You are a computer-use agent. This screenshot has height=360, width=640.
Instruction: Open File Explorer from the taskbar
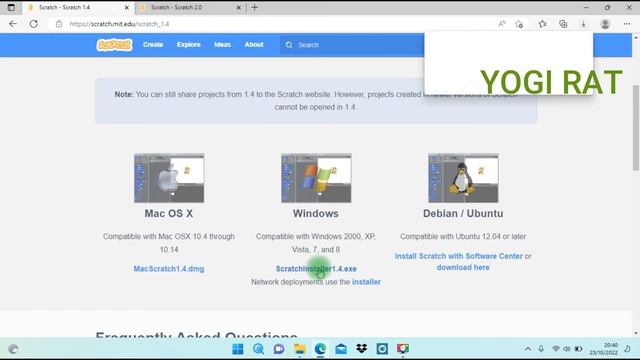coord(300,349)
